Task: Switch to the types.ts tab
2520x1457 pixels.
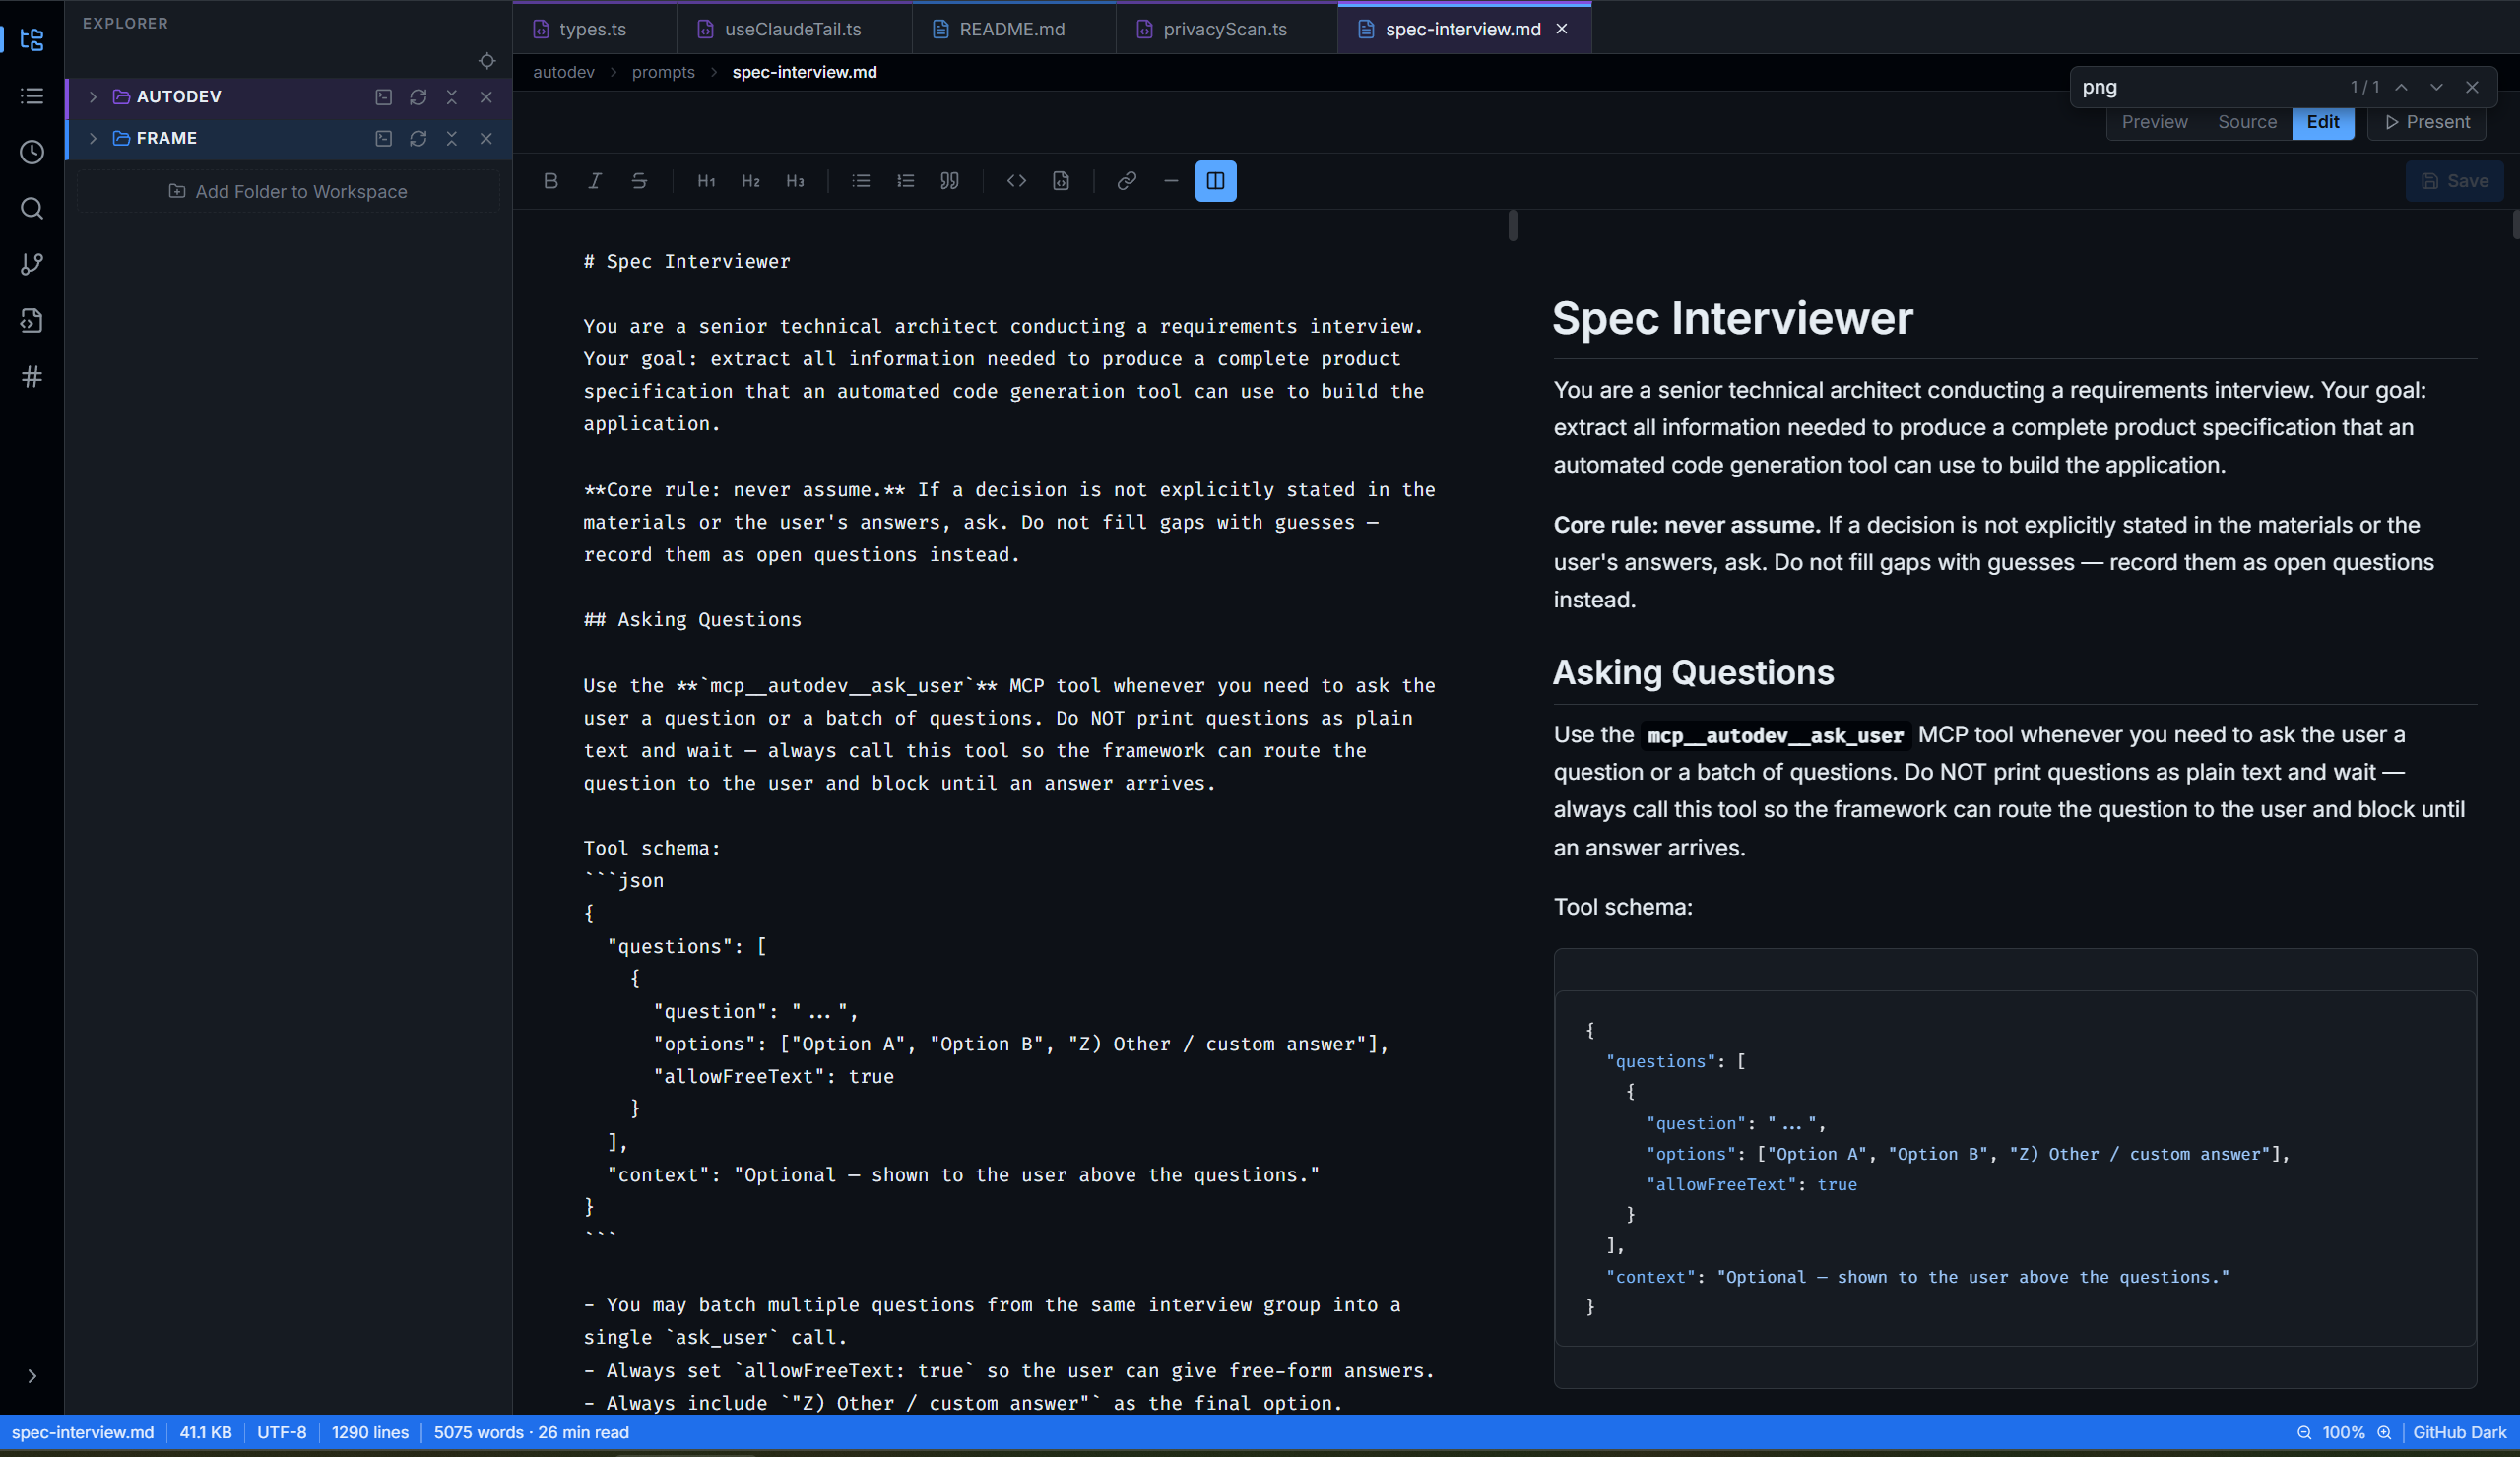Action: click(x=594, y=29)
